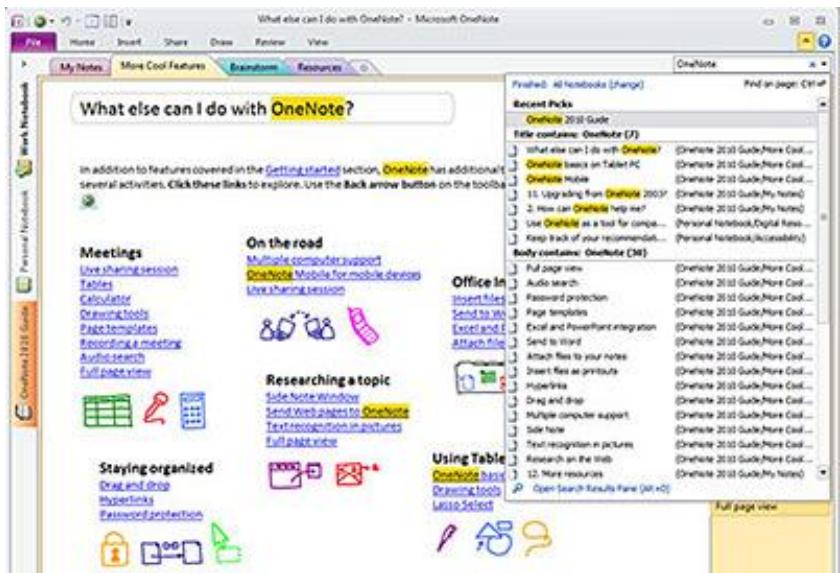Click Open Search Results Pane link

click(601, 488)
